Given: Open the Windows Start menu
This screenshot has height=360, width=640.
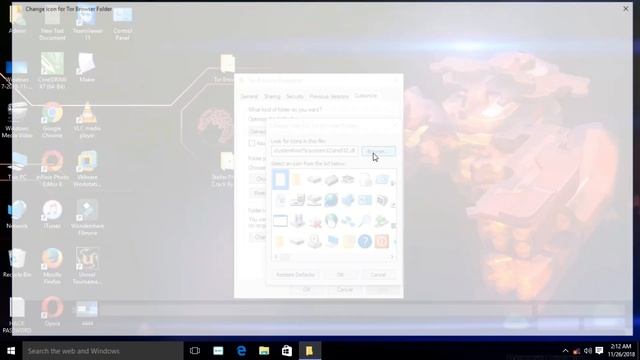Looking at the screenshot, I should pos(11,351).
